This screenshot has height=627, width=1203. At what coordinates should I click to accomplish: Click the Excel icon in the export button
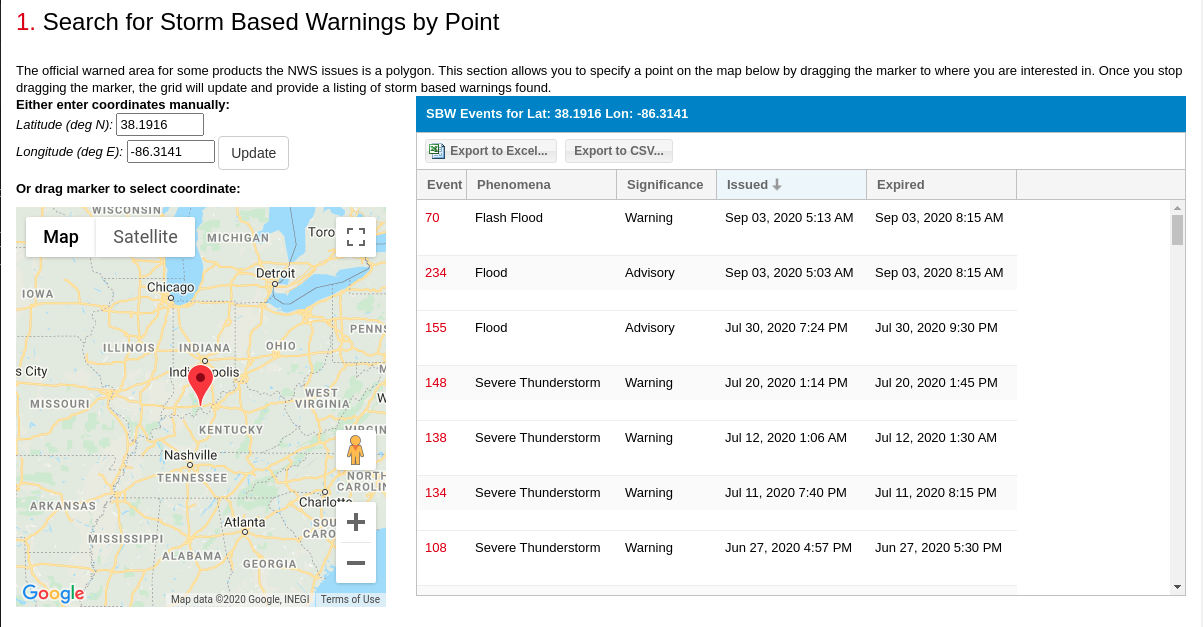437,151
